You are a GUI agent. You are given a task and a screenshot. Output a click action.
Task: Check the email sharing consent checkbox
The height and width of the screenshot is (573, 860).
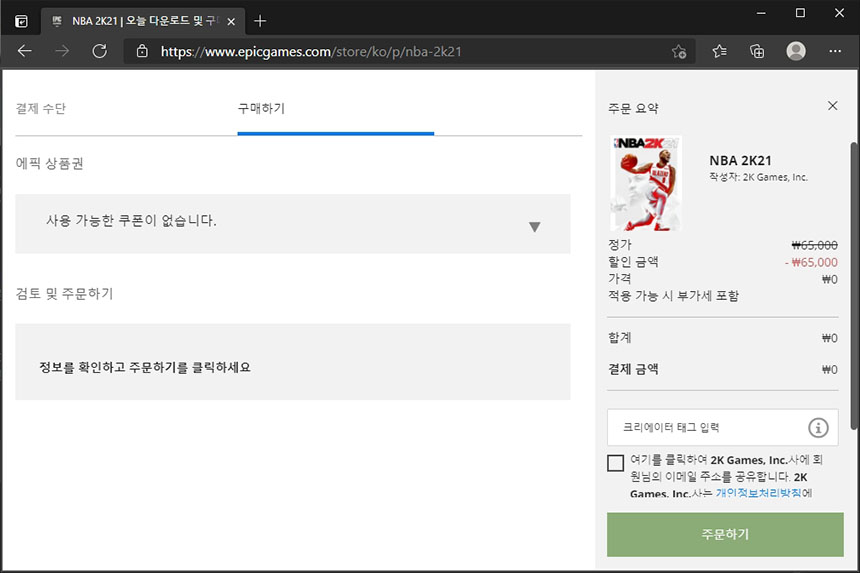pos(615,463)
